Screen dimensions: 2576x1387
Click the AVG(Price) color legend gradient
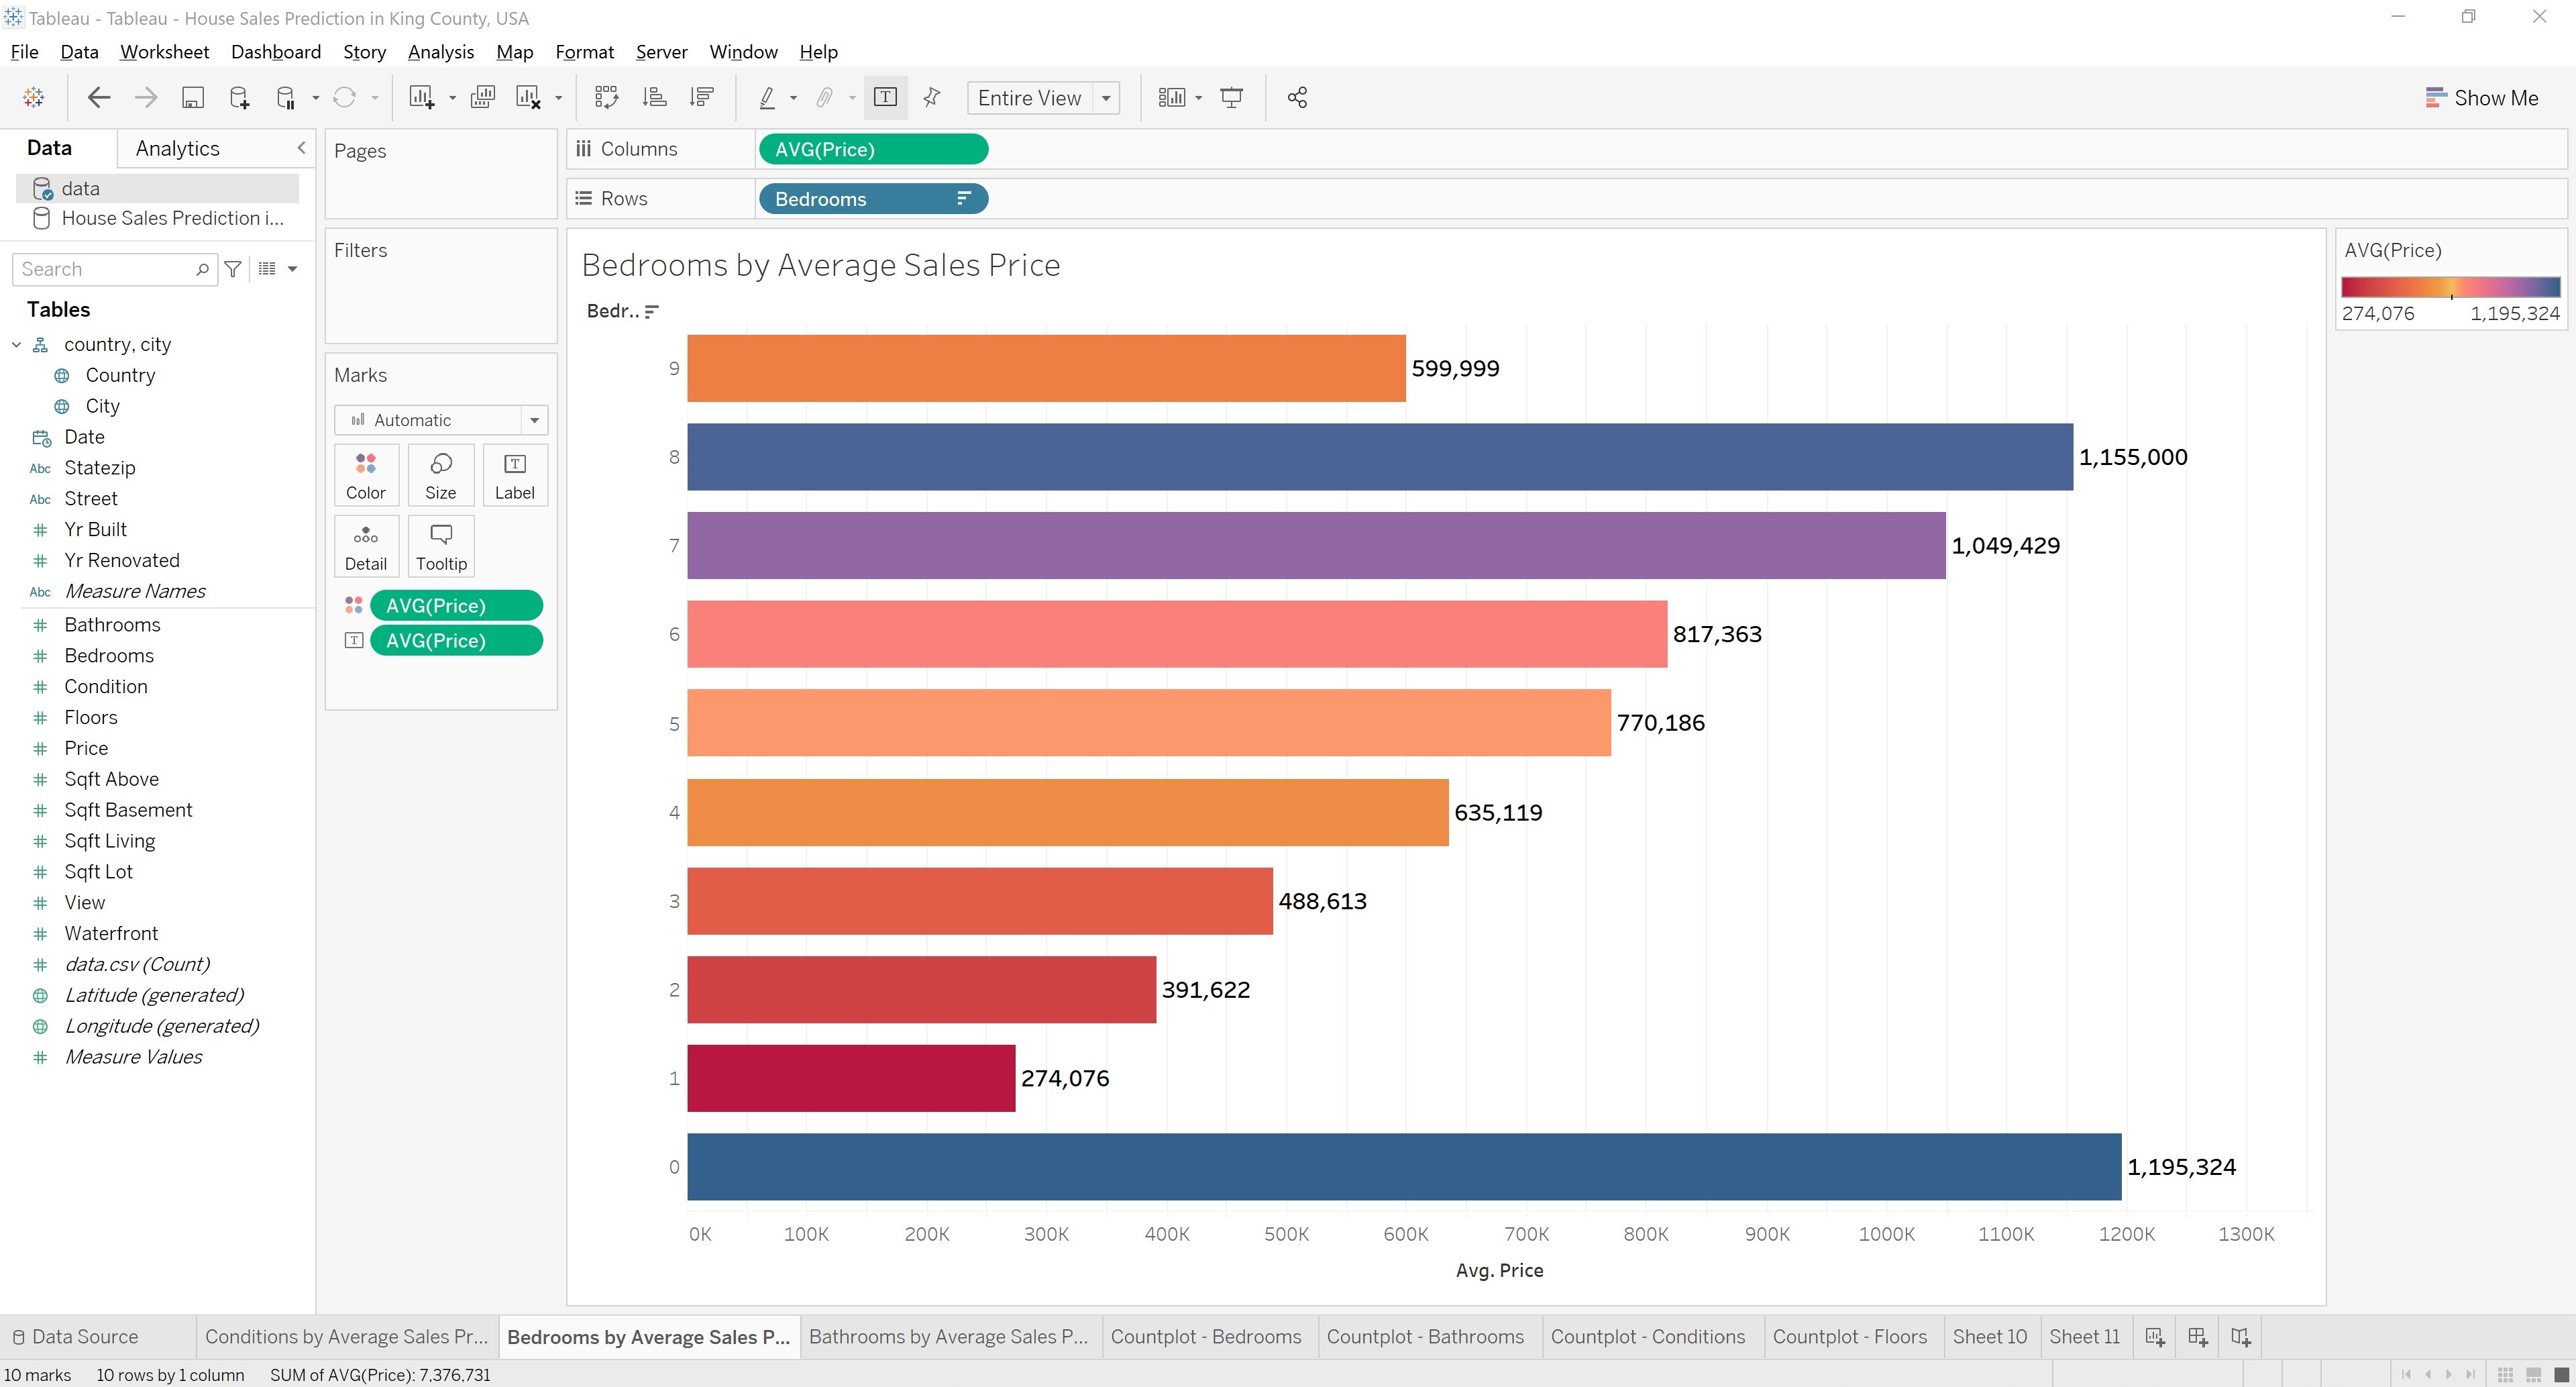click(2450, 287)
